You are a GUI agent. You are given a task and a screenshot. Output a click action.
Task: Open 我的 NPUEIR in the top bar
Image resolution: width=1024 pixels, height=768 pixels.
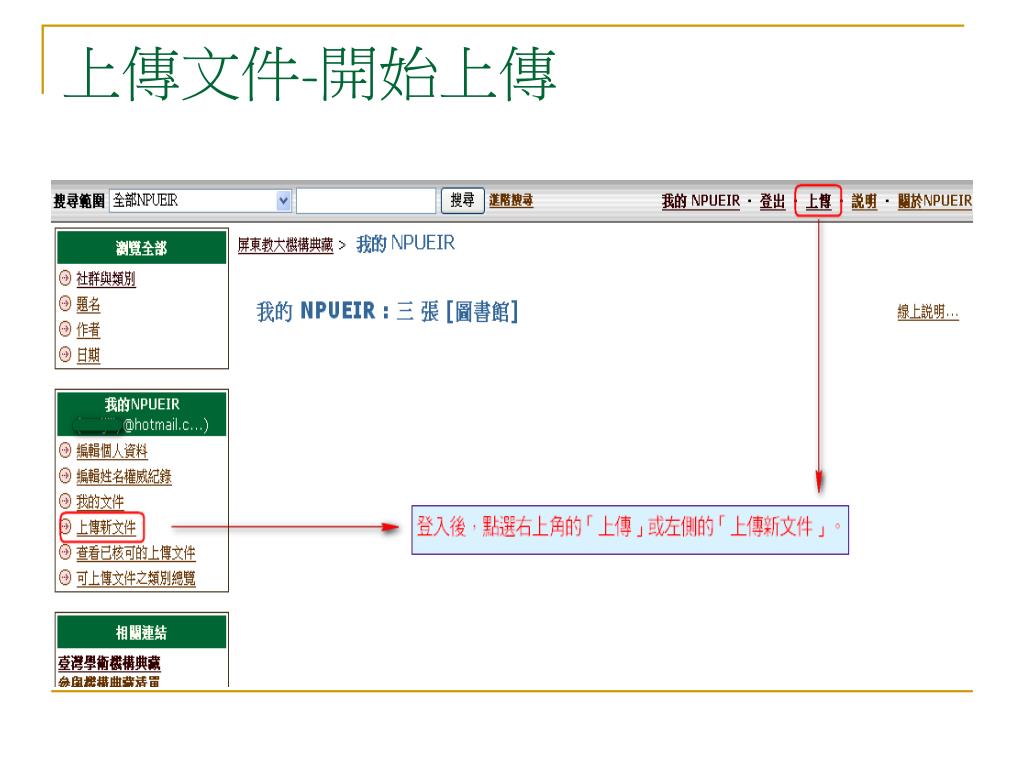tap(701, 201)
